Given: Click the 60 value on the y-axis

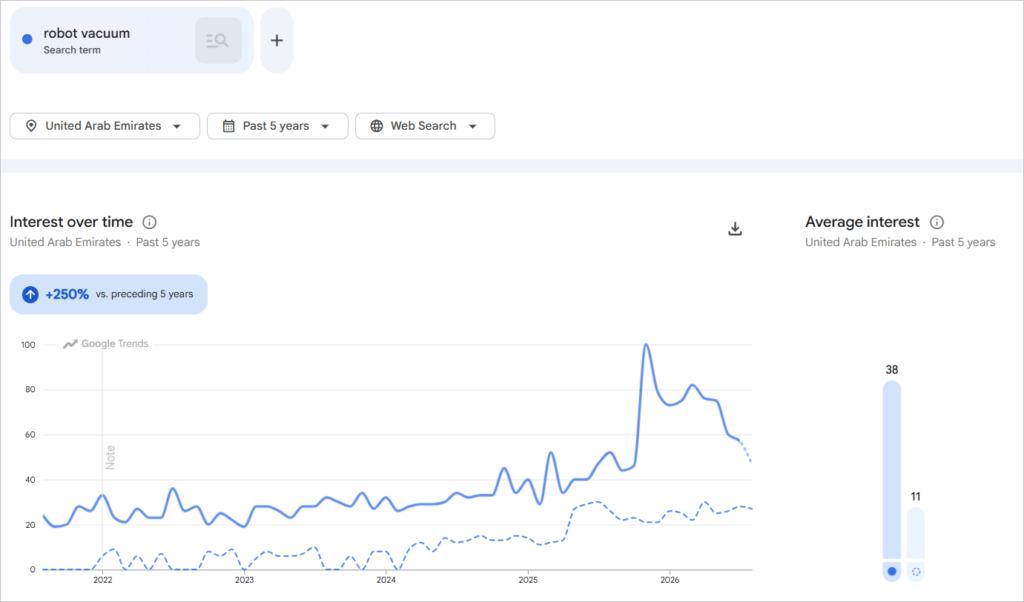Looking at the screenshot, I should [x=30, y=435].
